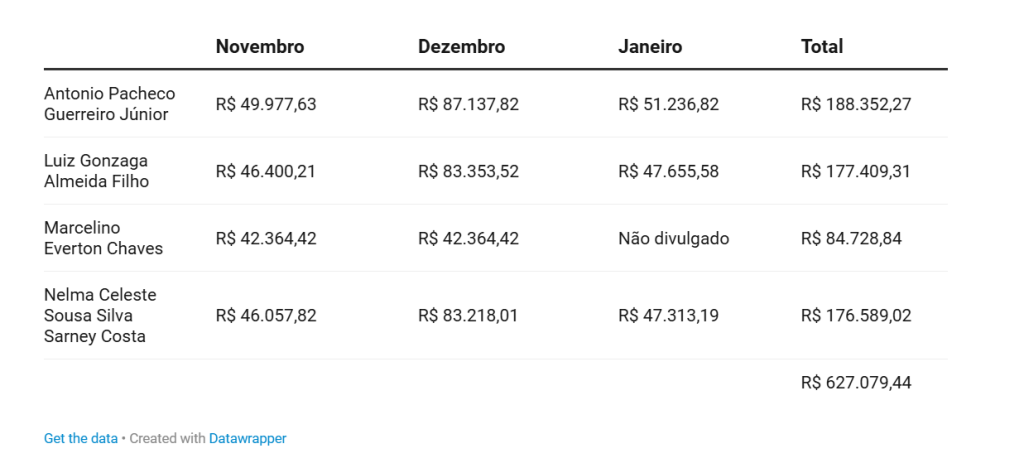Click the Dezembro value R$ 83.218,01

point(468,315)
